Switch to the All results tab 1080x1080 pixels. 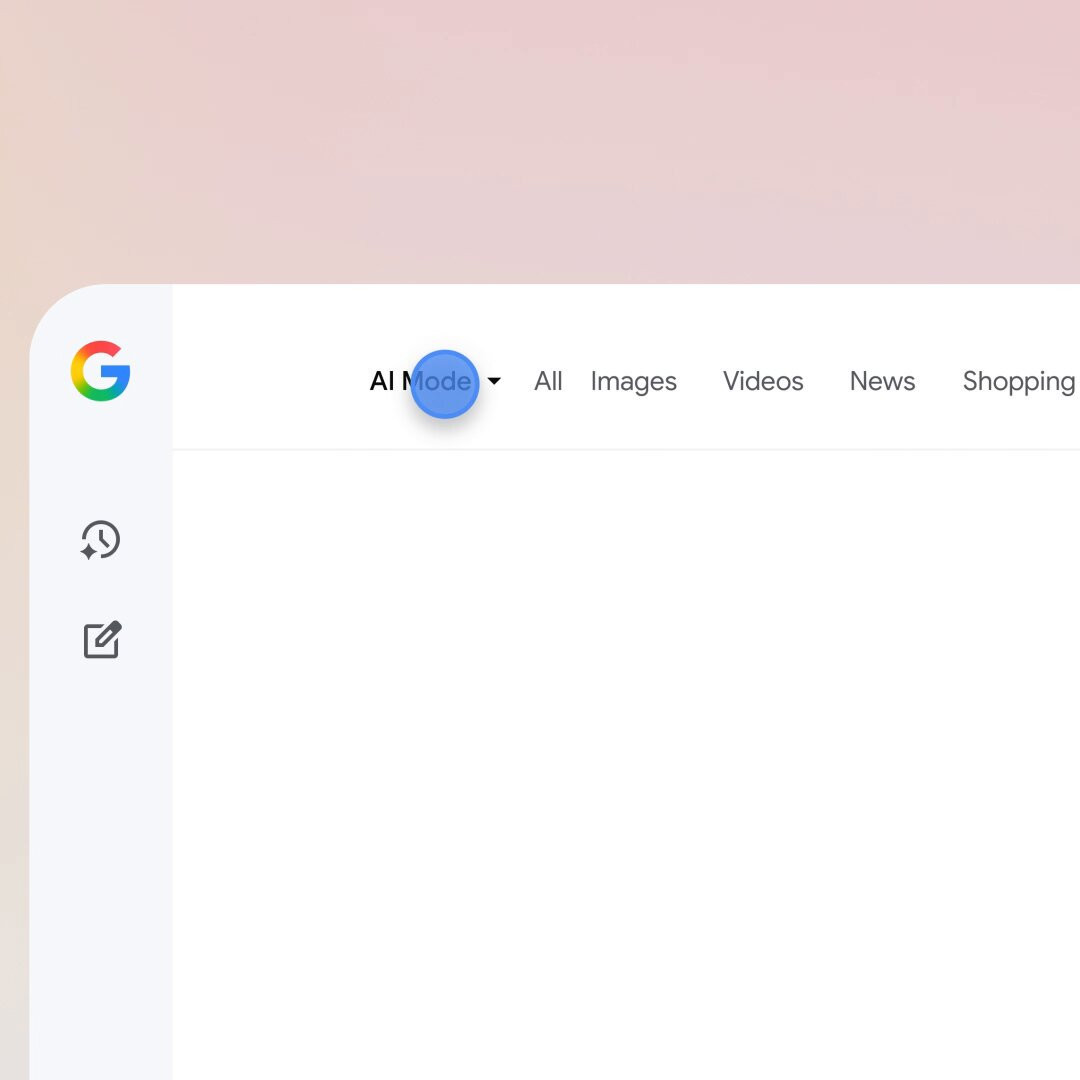[548, 381]
